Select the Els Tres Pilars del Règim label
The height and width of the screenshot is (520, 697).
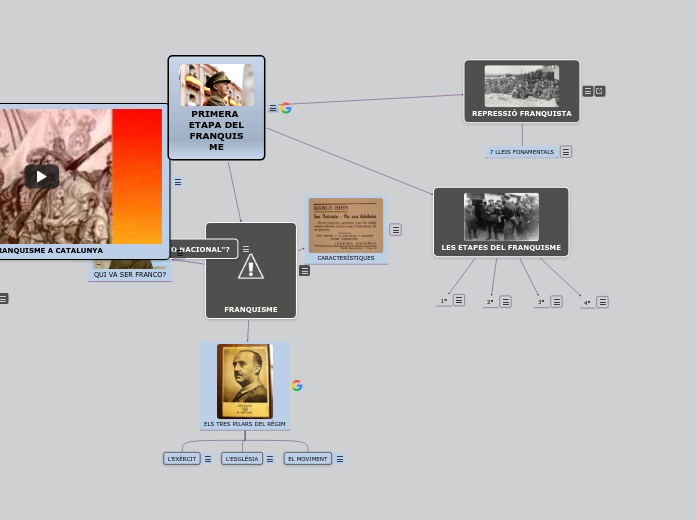pos(244,424)
